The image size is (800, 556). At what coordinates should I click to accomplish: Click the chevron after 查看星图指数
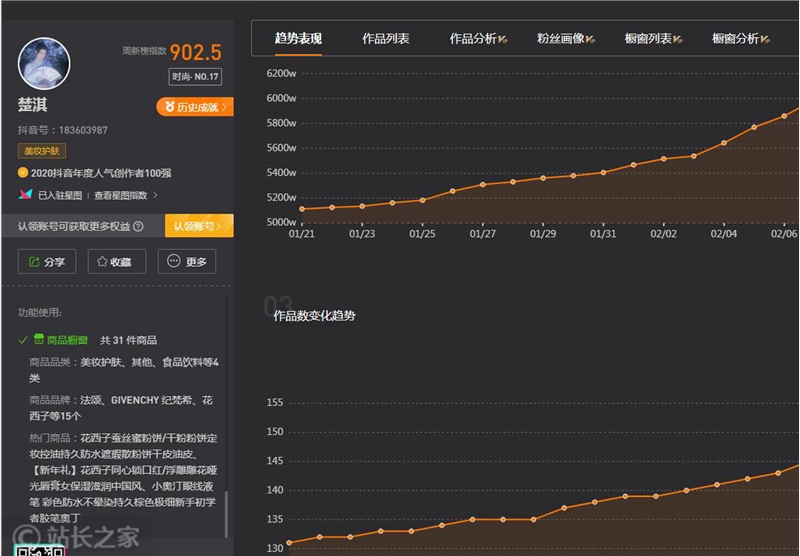tap(155, 195)
